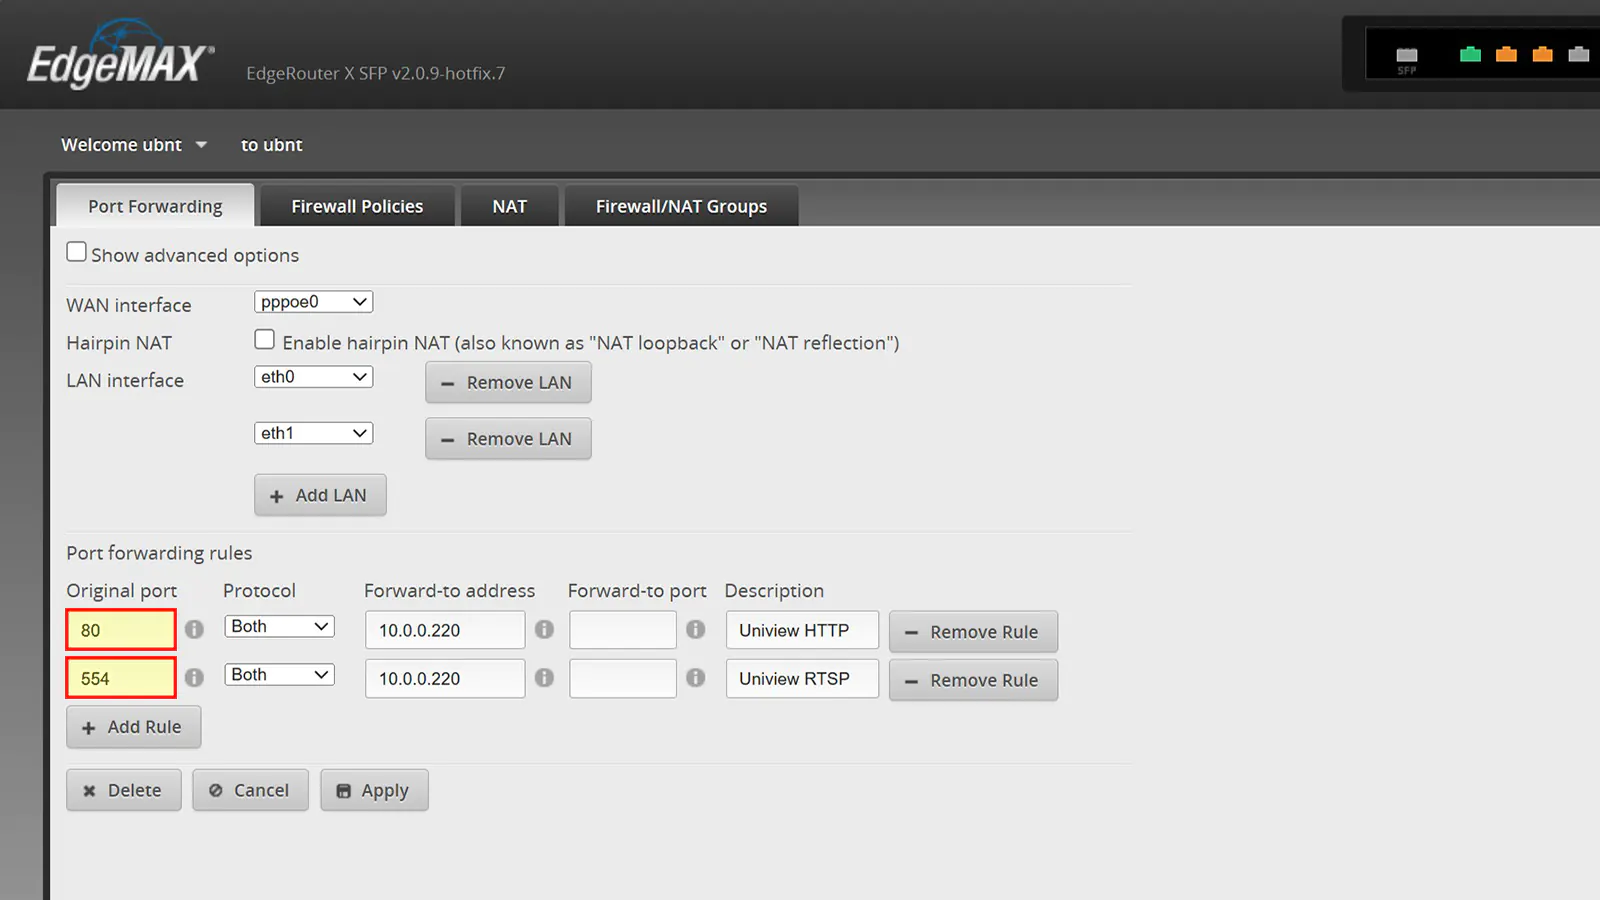The image size is (1600, 900).
Task: Enable hairpin NAT checkbox
Action: (x=264, y=340)
